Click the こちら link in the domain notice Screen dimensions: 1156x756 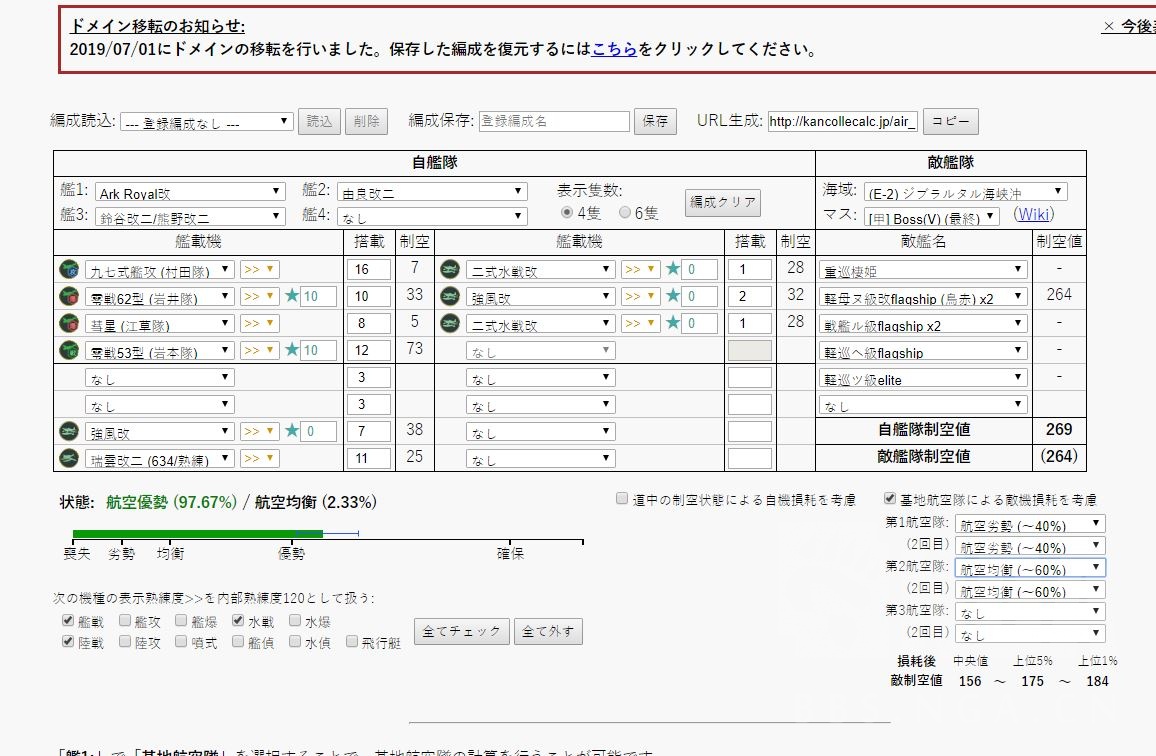pos(612,46)
